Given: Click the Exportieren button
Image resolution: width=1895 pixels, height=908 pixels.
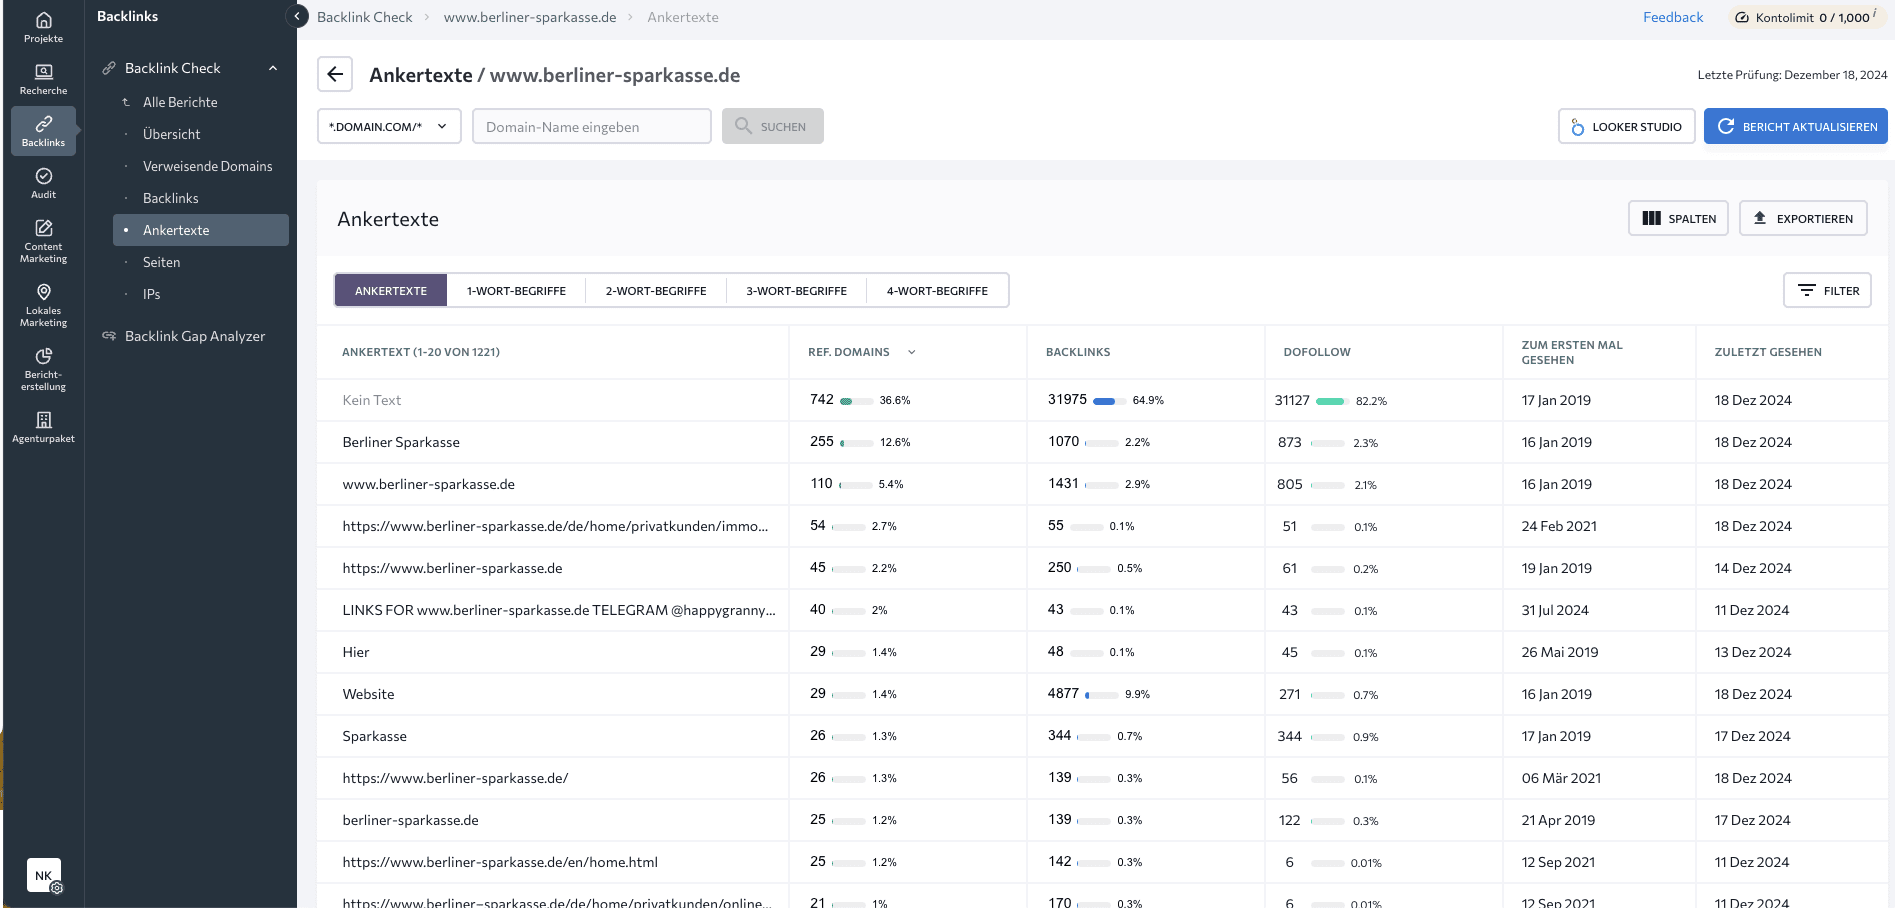Looking at the screenshot, I should point(1803,218).
